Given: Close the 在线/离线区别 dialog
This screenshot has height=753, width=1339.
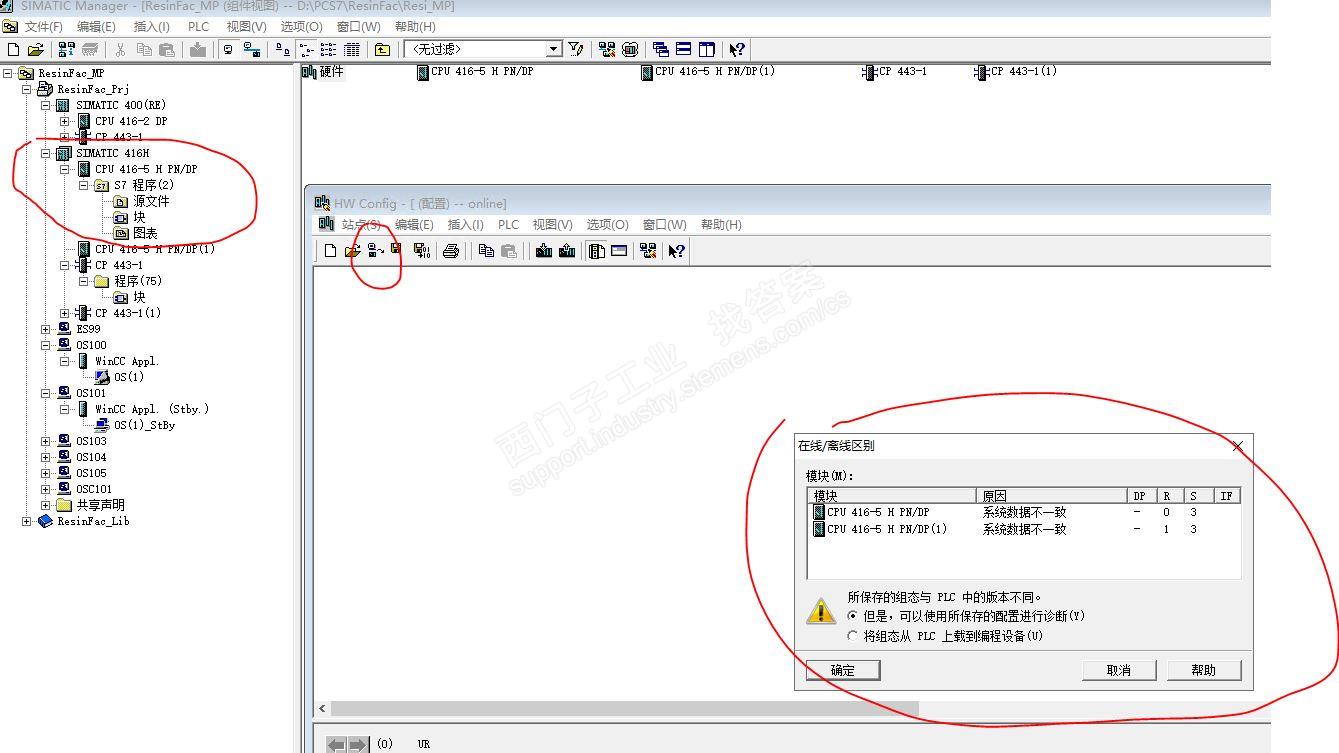Looking at the screenshot, I should (x=1238, y=446).
